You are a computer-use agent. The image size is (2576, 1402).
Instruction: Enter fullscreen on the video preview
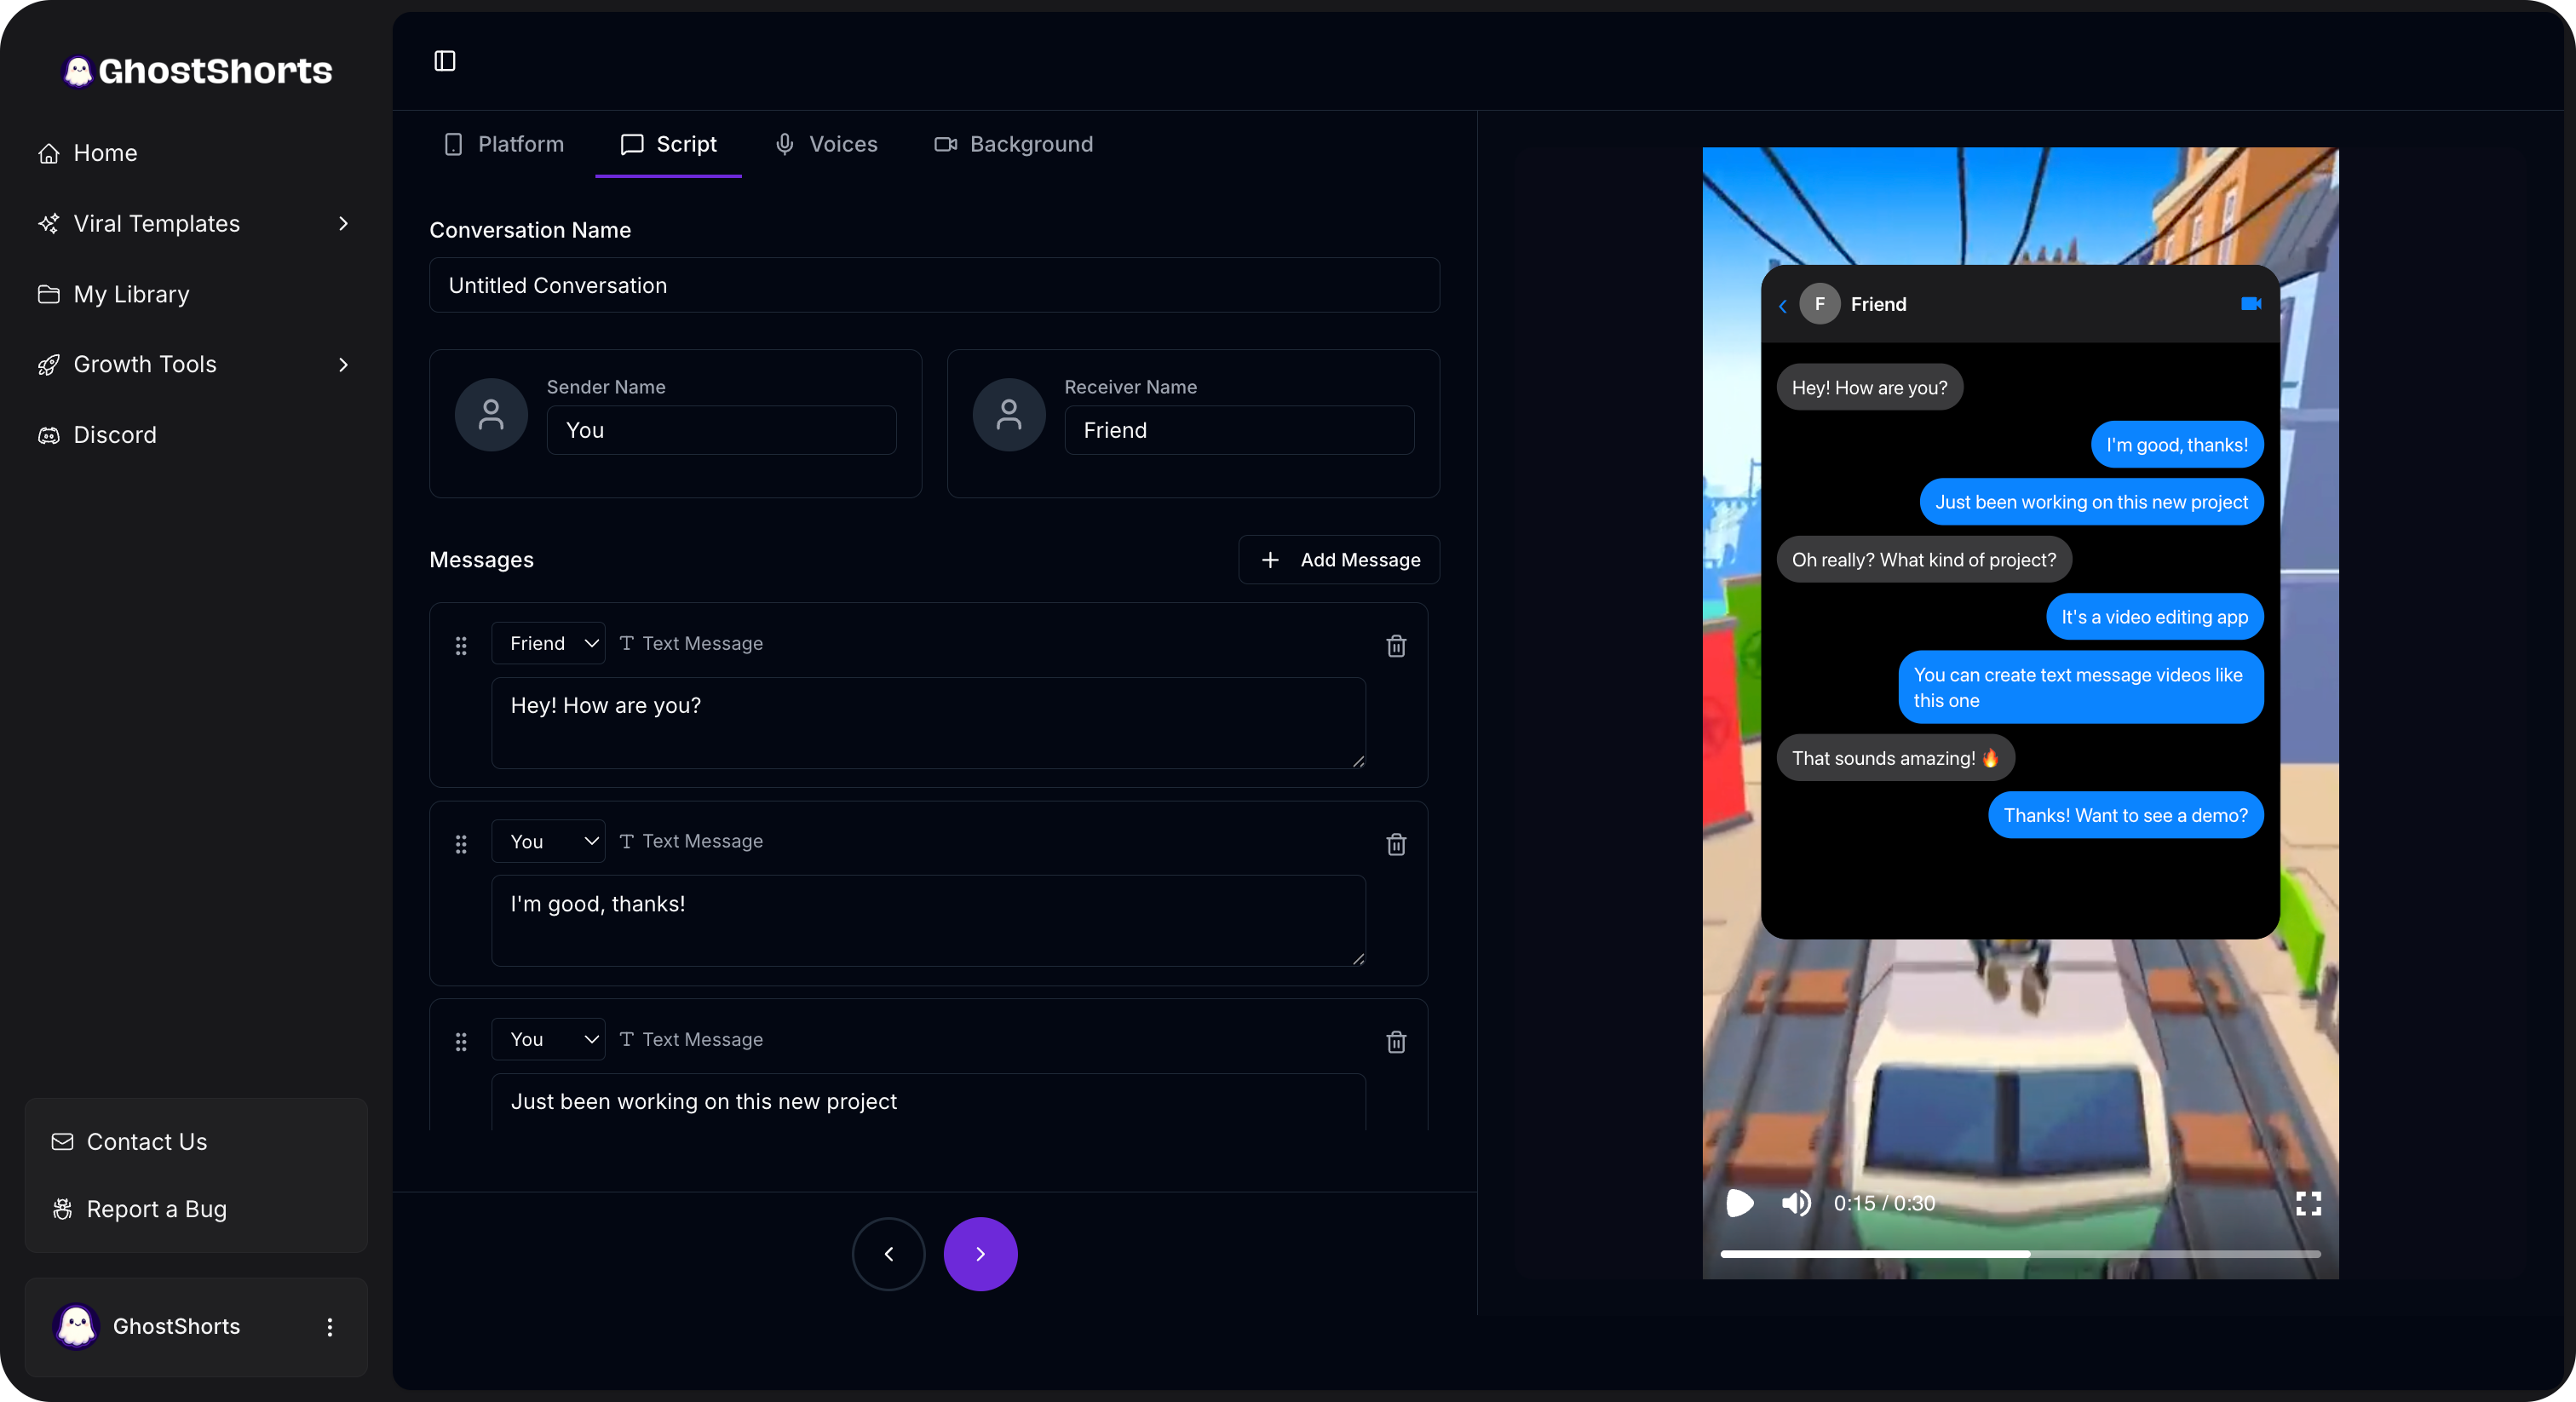coord(2308,1203)
